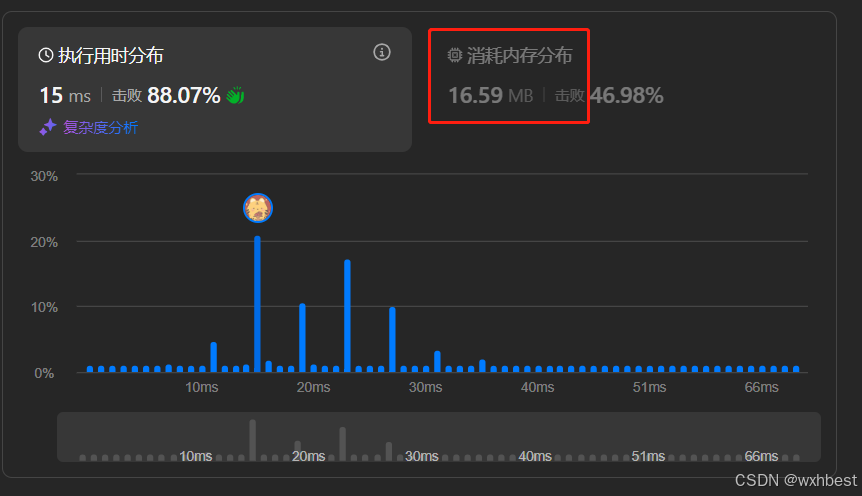Click the 10ms label on main x-axis

[x=201, y=387]
